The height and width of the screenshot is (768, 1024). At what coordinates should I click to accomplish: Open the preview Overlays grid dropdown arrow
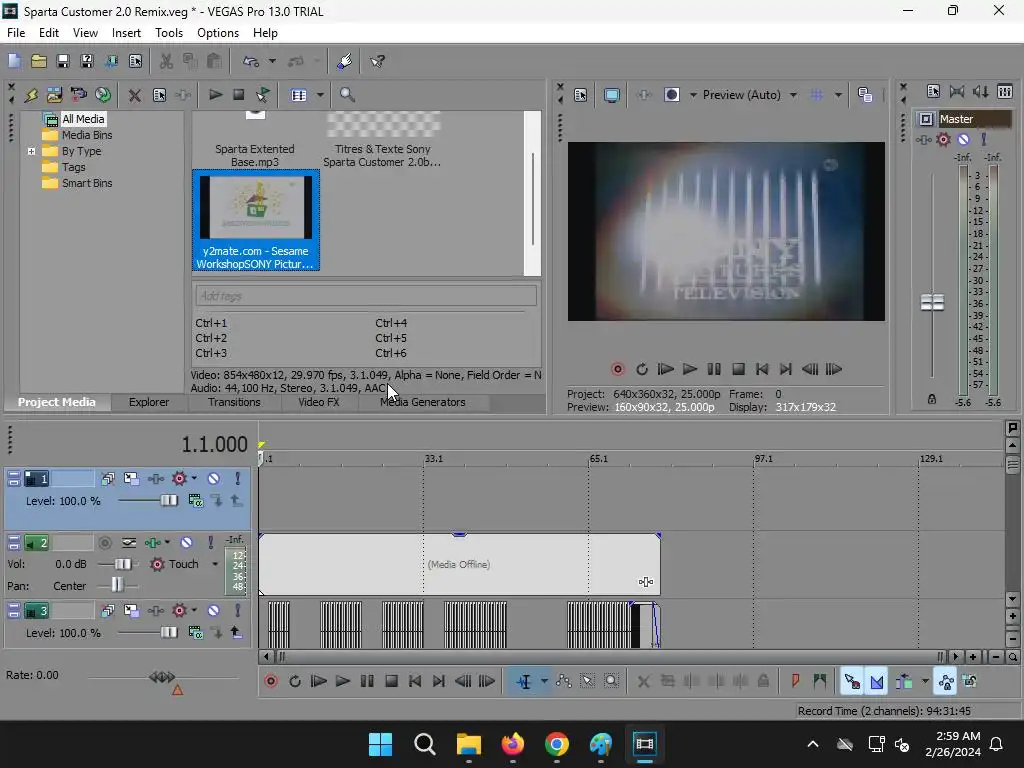coord(838,95)
